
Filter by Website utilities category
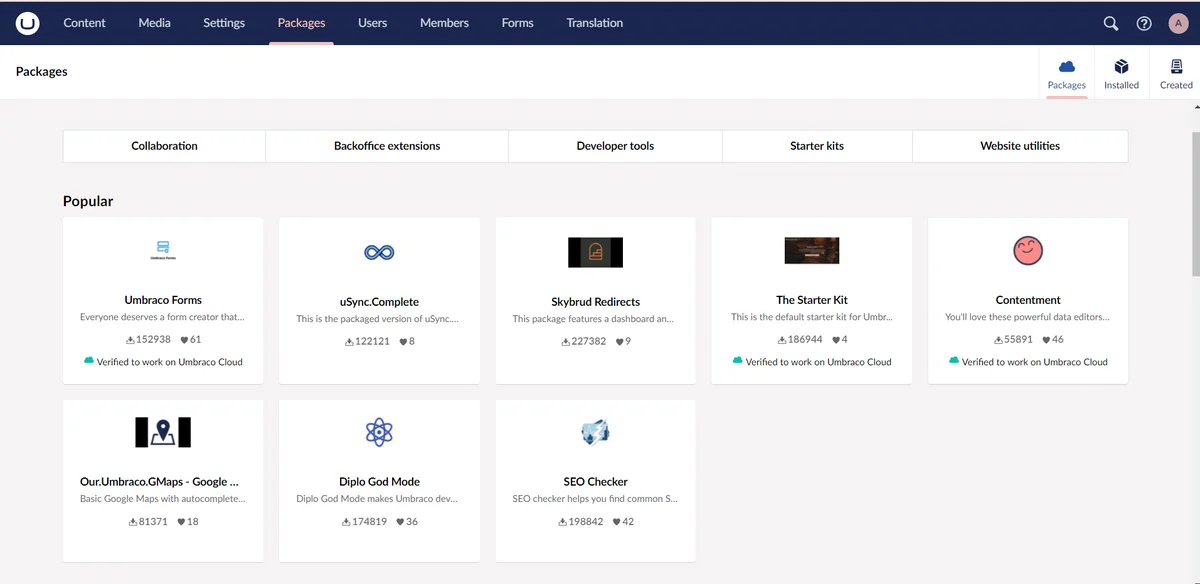1020,146
